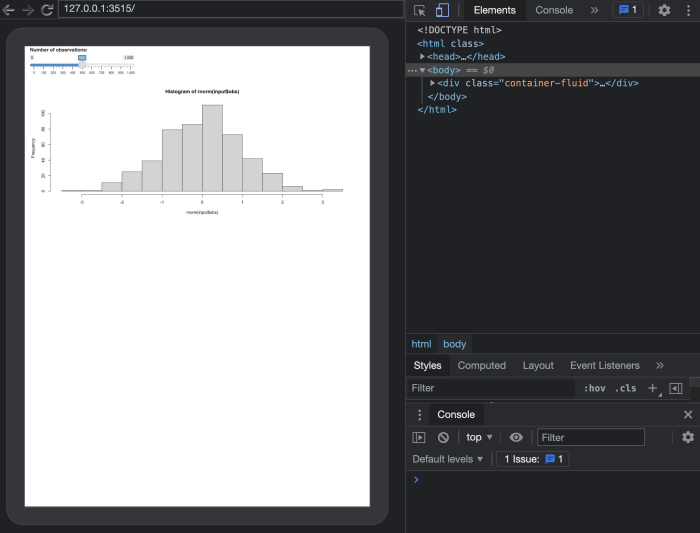Open console settings gear

tap(687, 437)
